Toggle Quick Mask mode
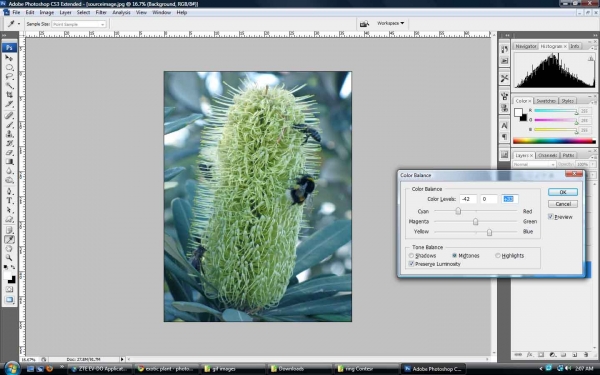 click(9, 290)
